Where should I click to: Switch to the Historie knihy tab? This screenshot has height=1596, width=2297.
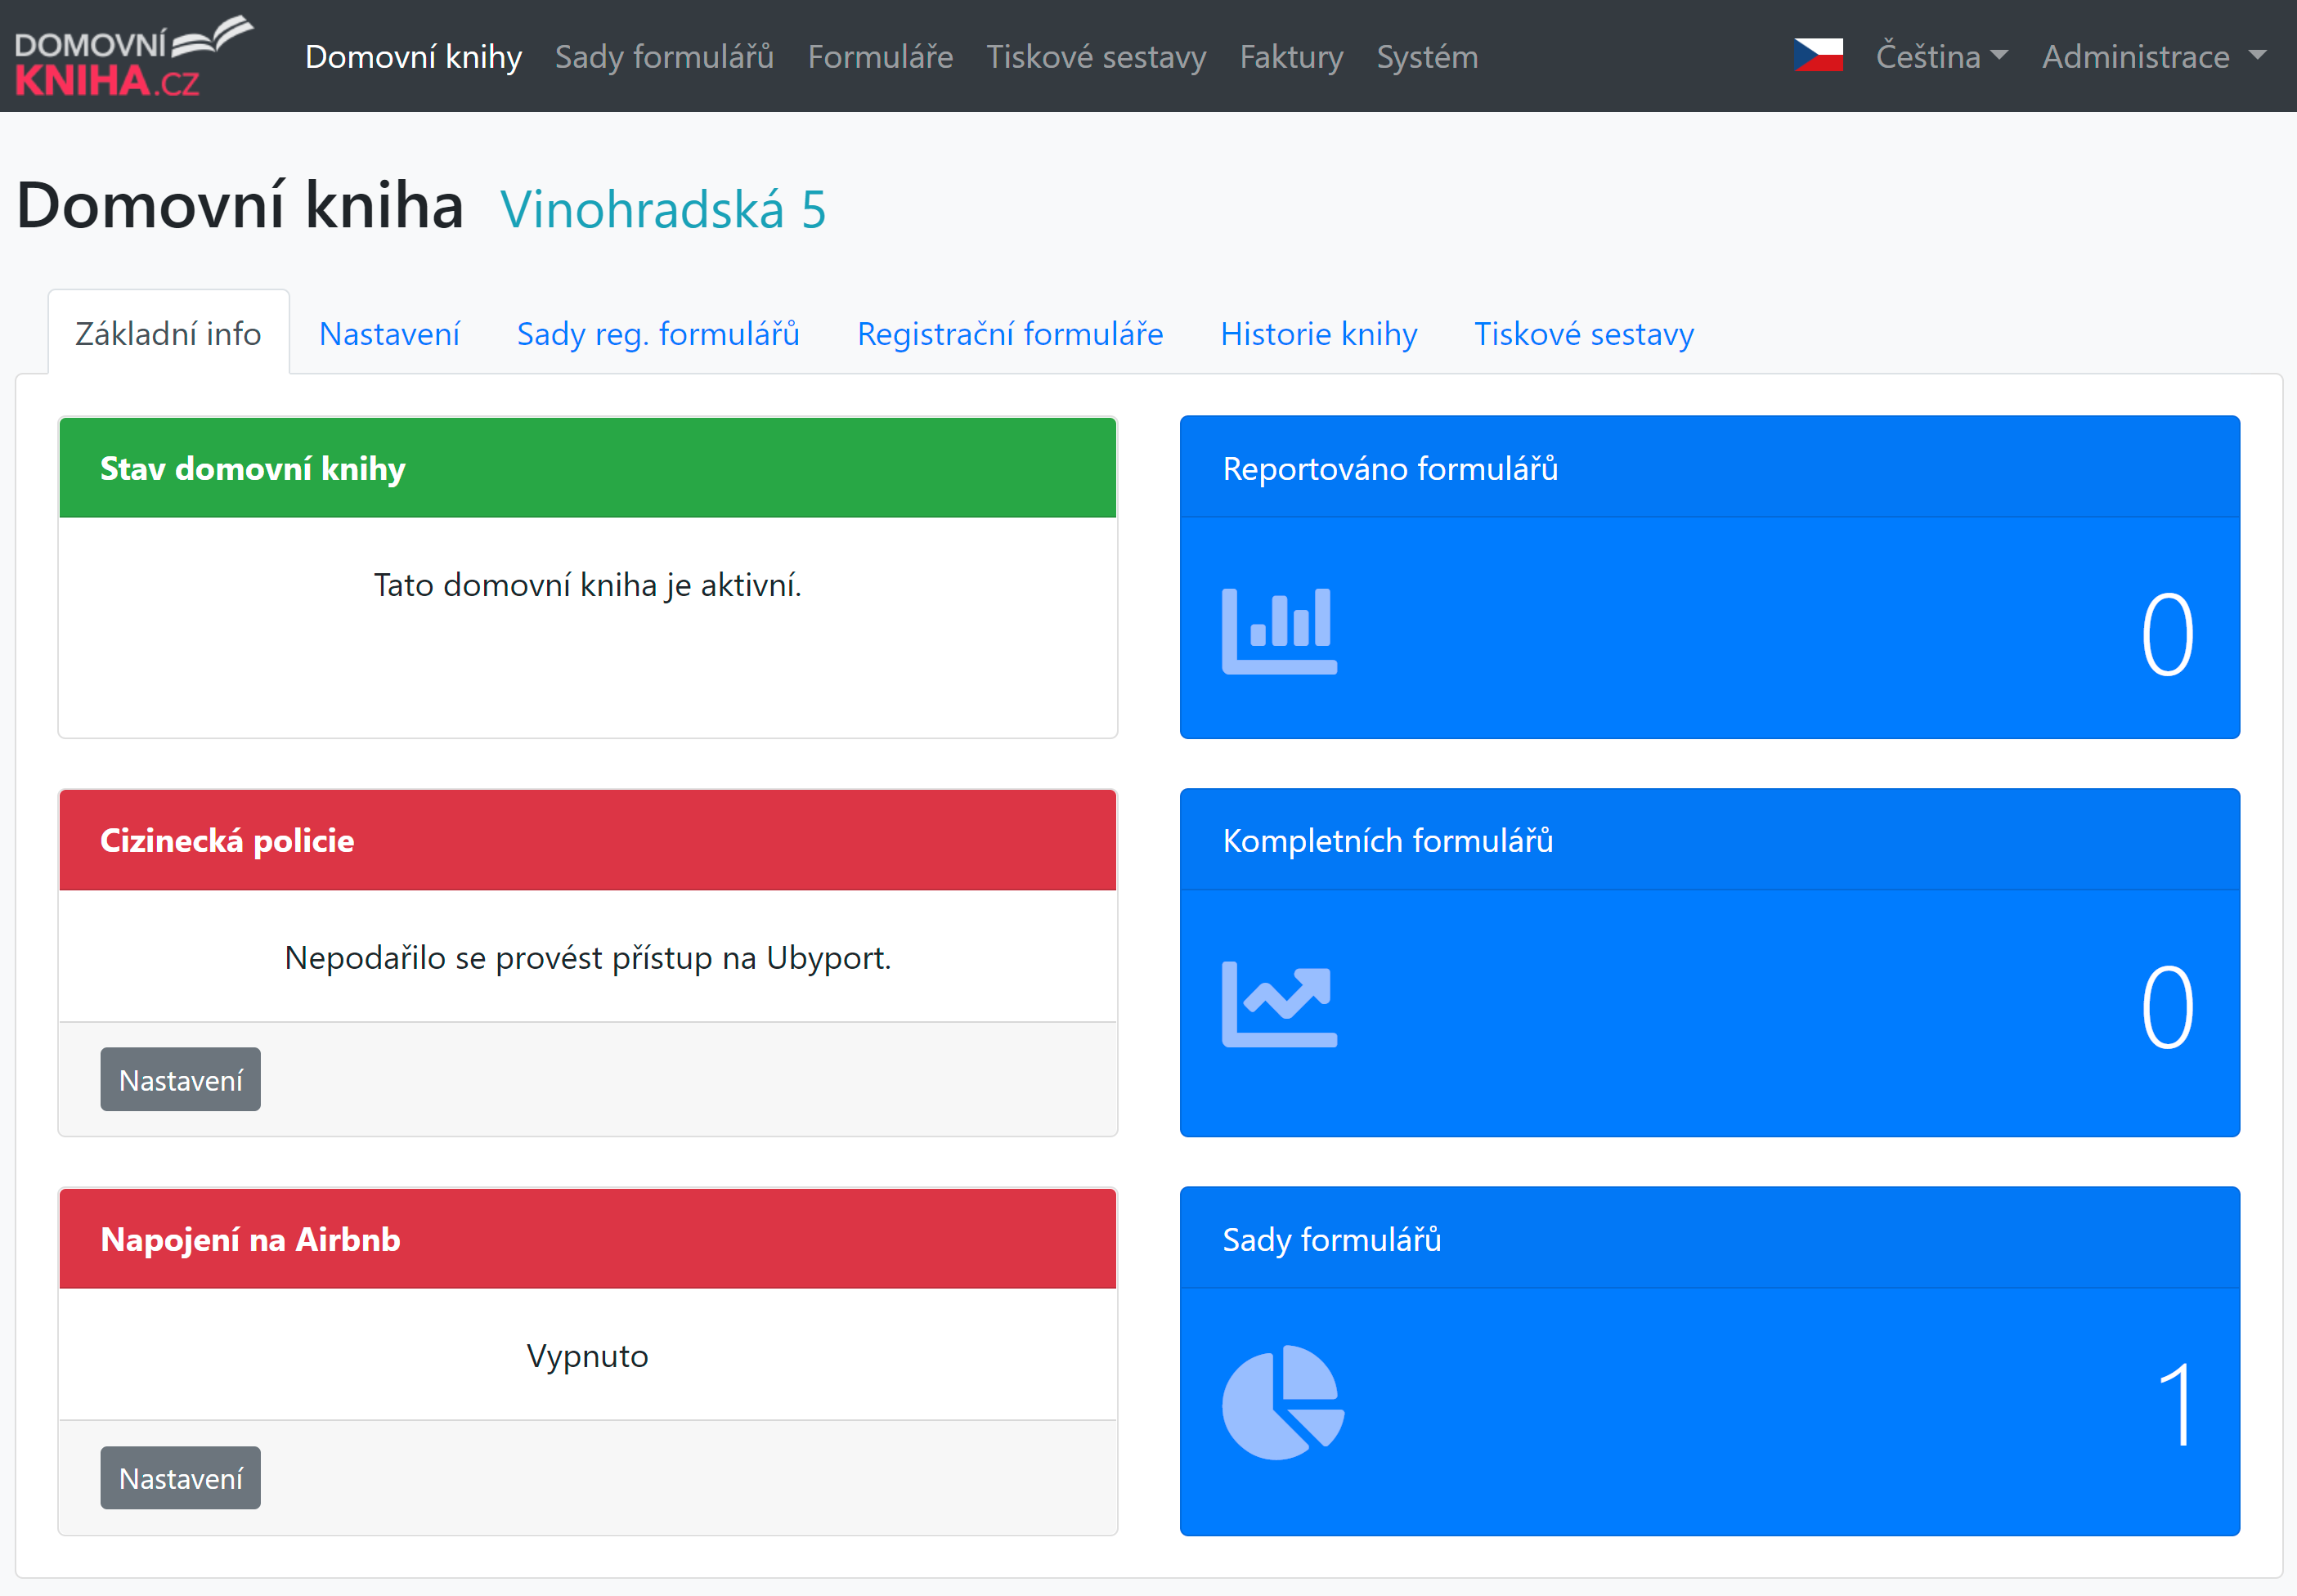(1319, 333)
